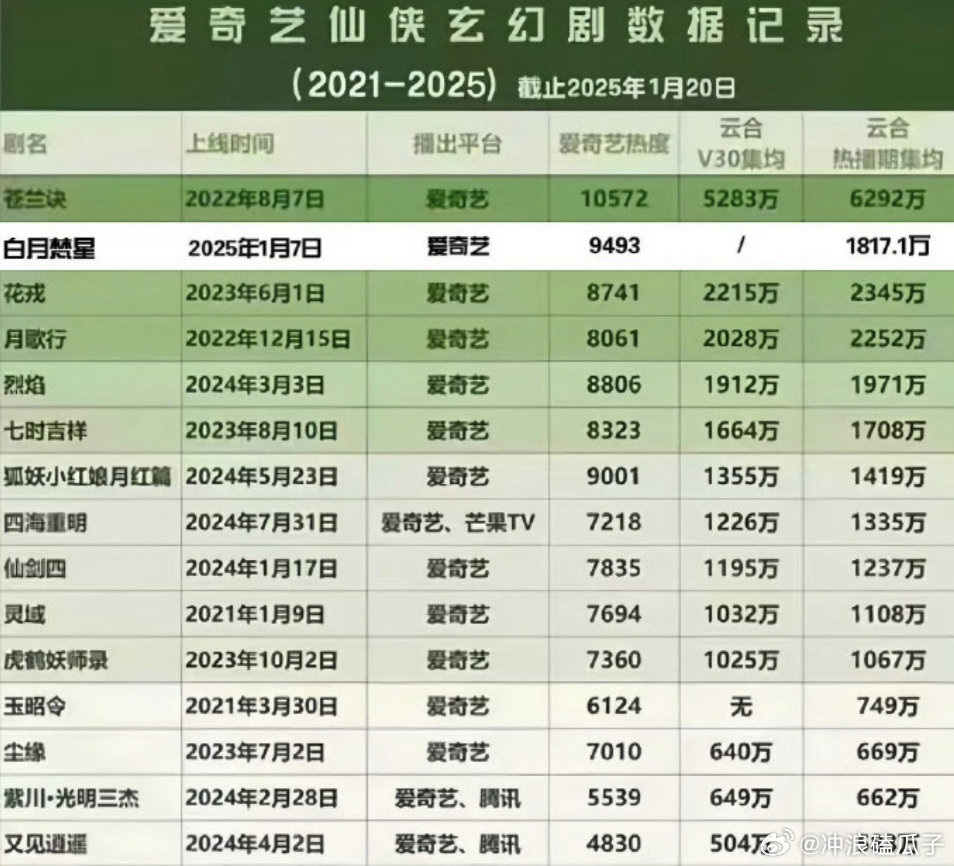Click the V30 value 2028万
Viewport: 954px width, 866px height.
point(740,339)
